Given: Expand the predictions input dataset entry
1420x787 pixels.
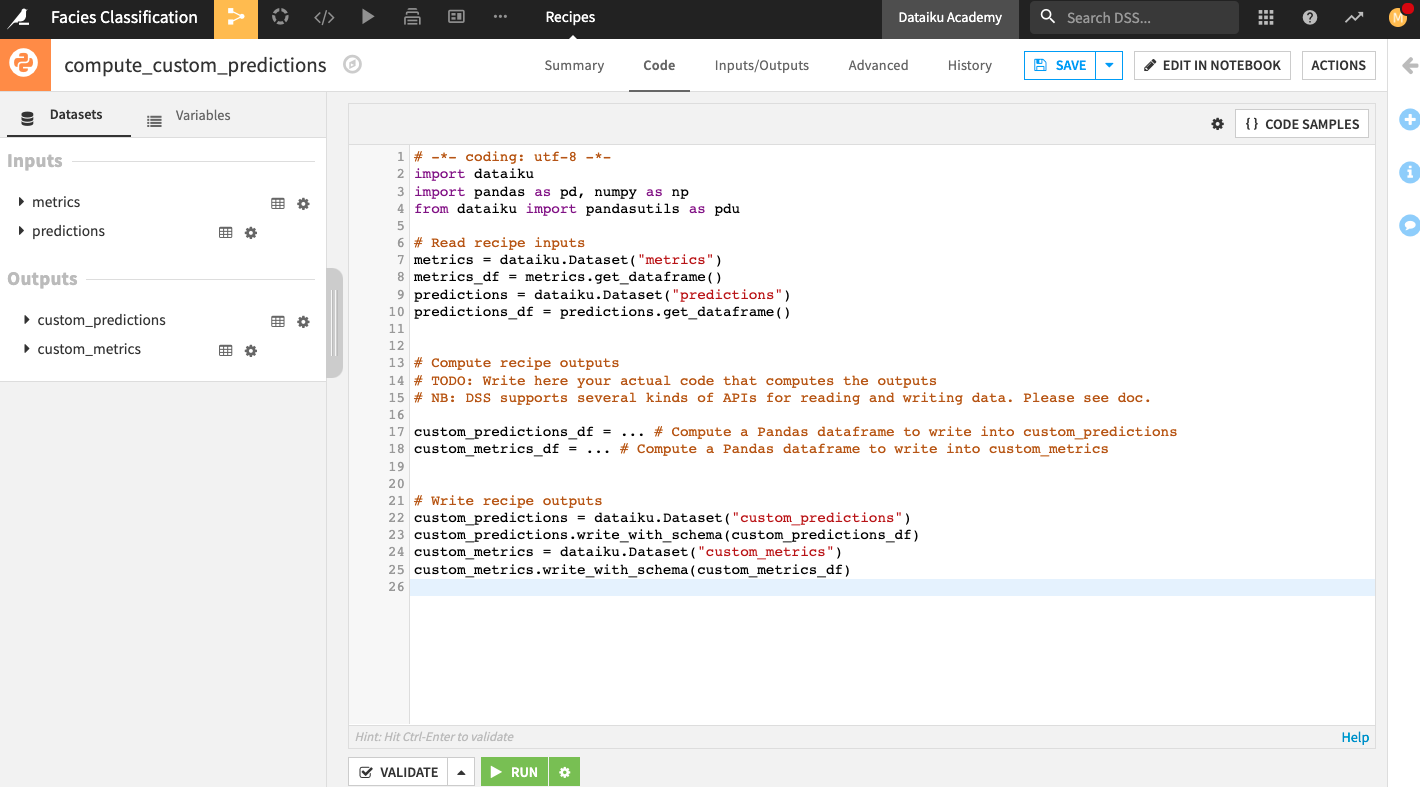Looking at the screenshot, I should click(x=22, y=231).
